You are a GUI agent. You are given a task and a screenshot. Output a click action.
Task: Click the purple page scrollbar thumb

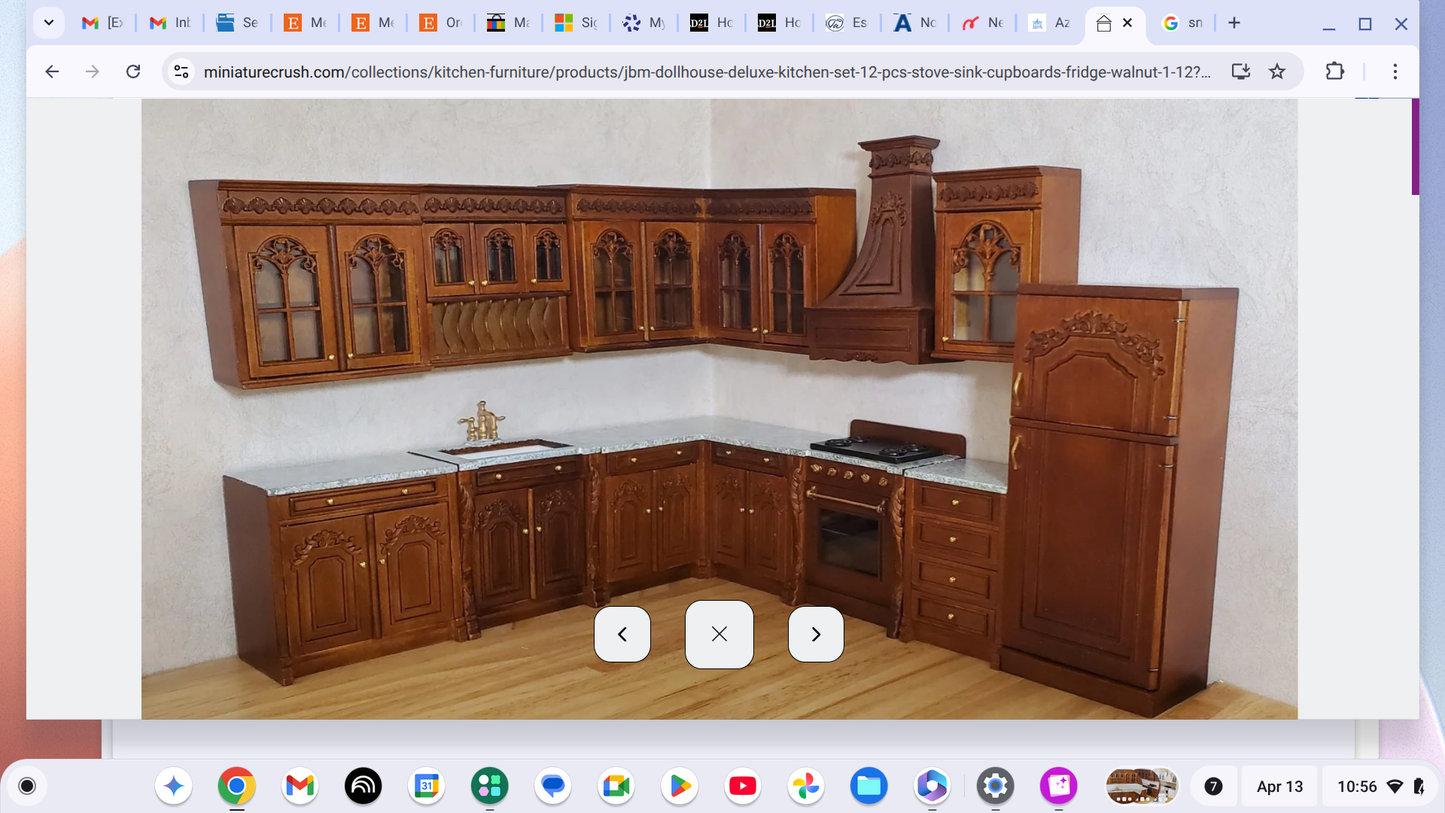(1415, 146)
